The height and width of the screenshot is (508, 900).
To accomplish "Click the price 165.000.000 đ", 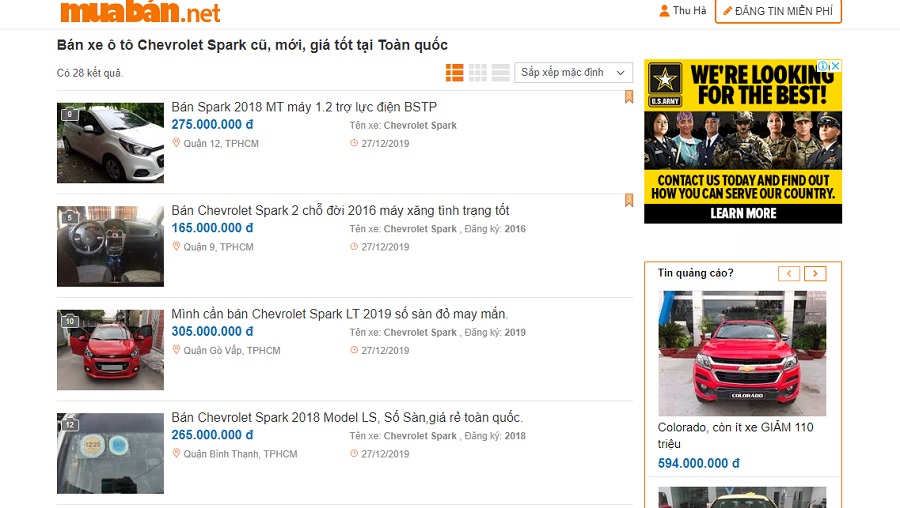I will (x=212, y=228).
